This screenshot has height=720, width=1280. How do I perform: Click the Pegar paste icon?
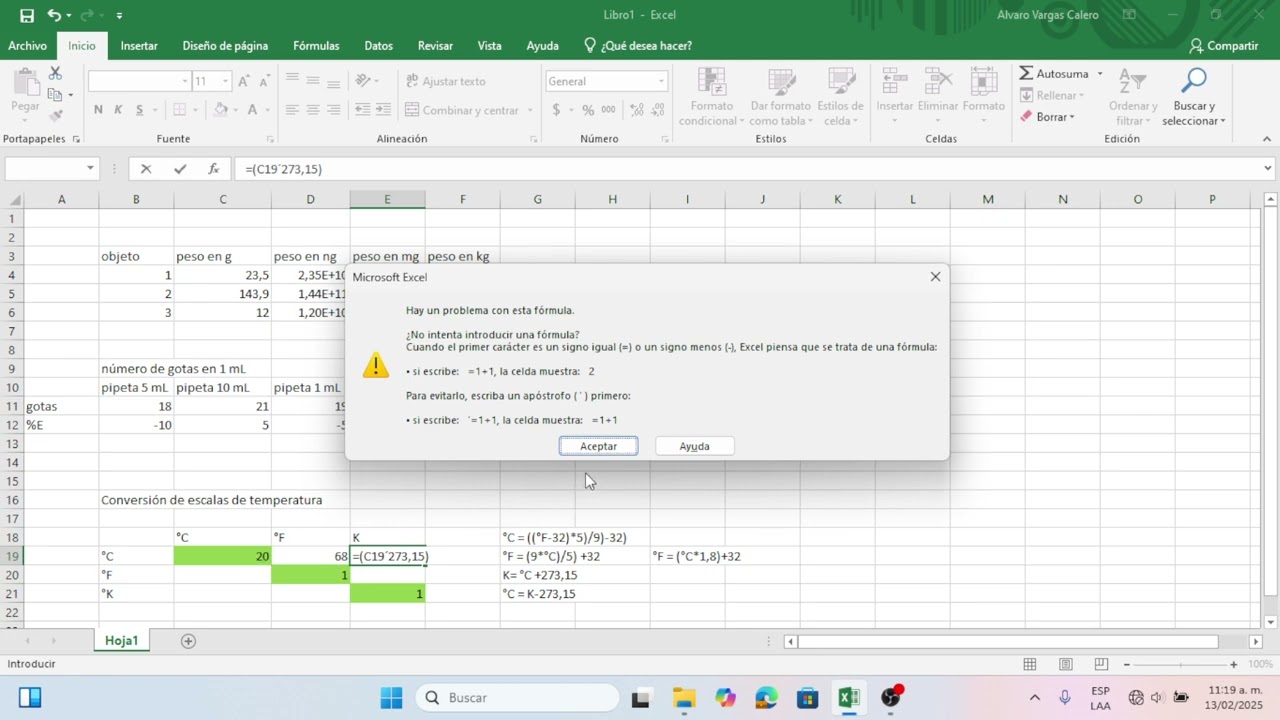[x=25, y=84]
